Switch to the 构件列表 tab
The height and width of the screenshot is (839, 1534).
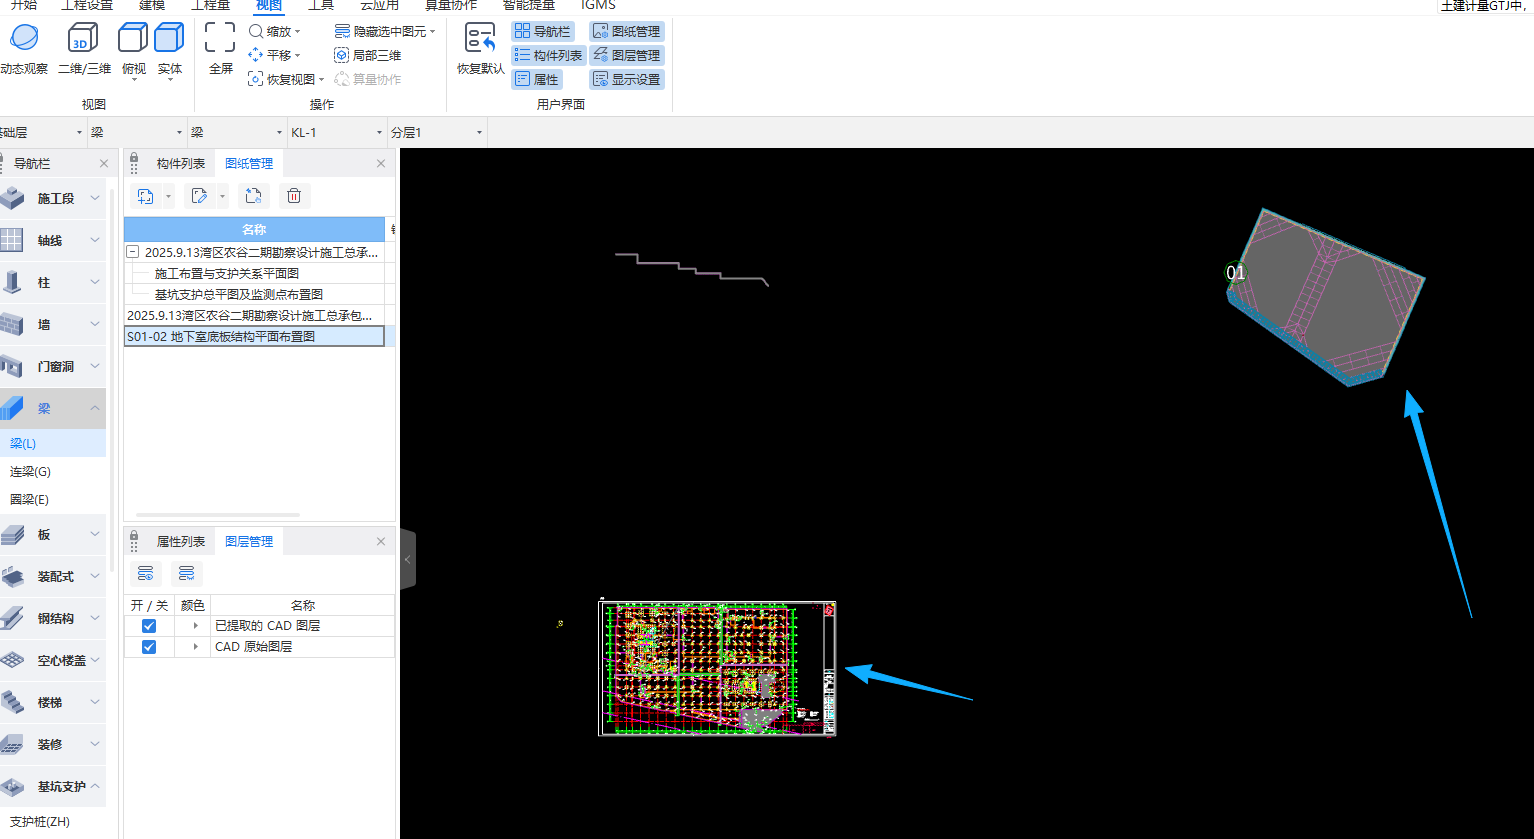click(180, 163)
